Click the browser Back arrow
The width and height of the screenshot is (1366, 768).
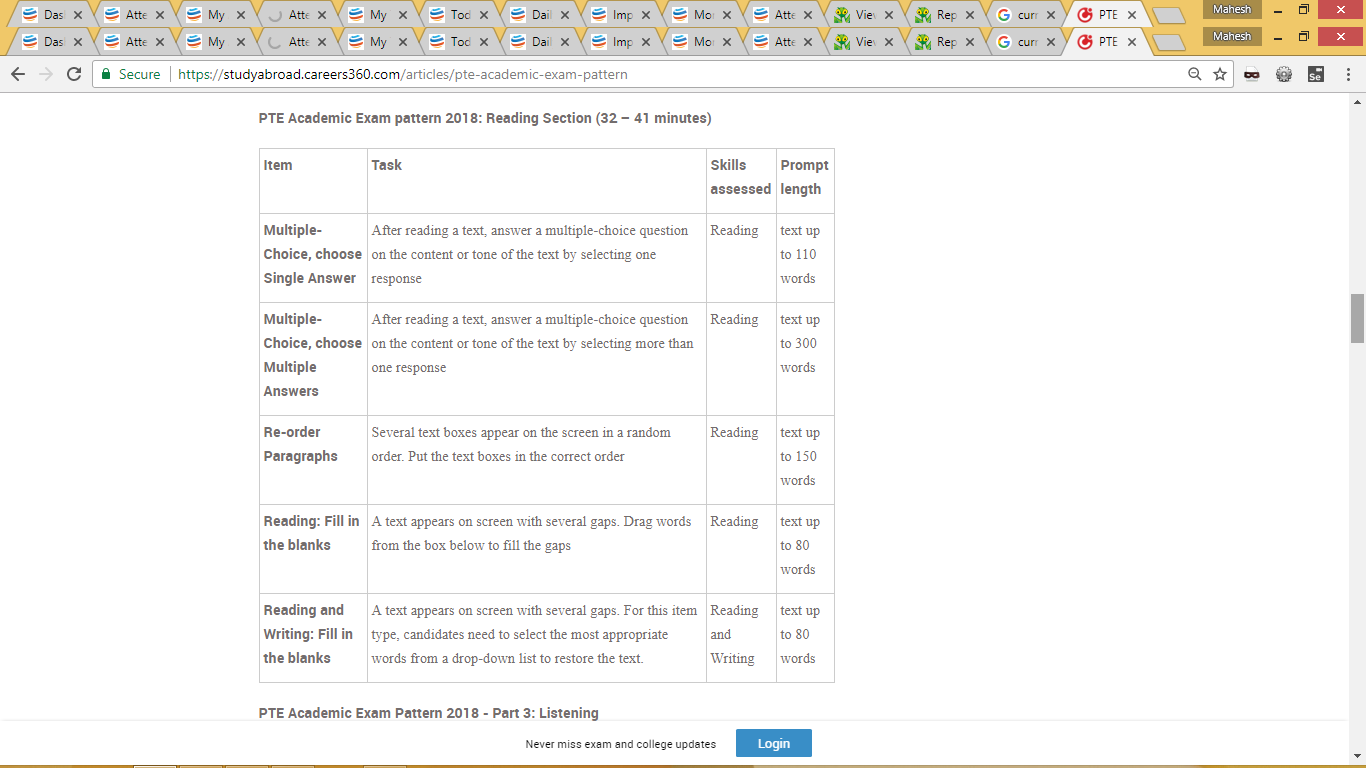18,74
